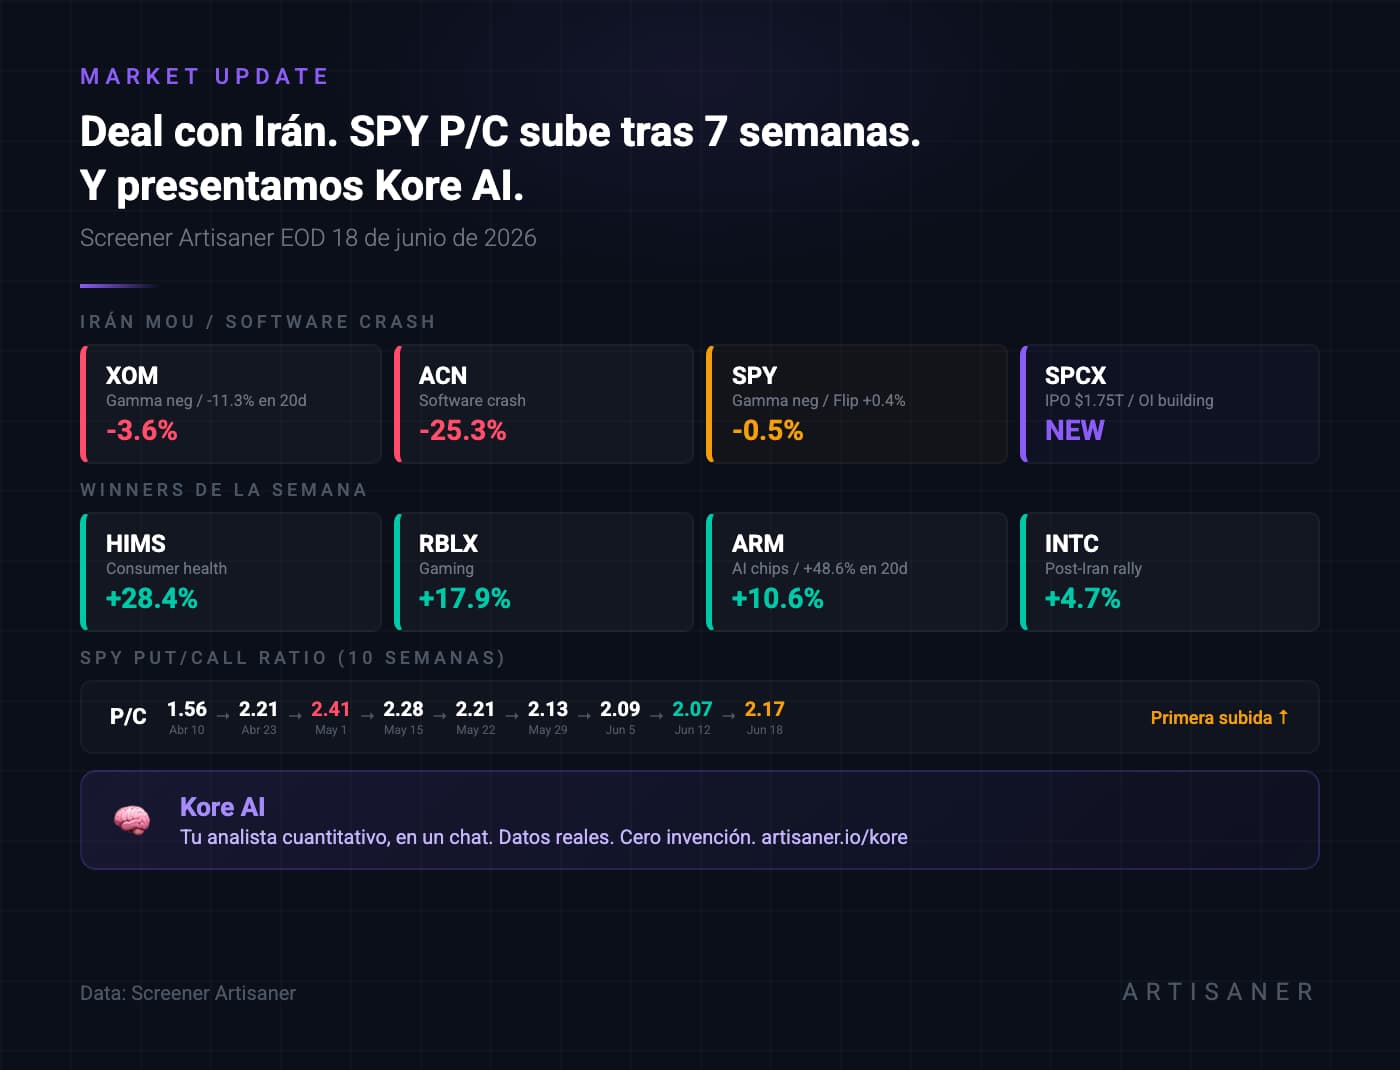Open the SPY Gamma neg card

click(857, 404)
